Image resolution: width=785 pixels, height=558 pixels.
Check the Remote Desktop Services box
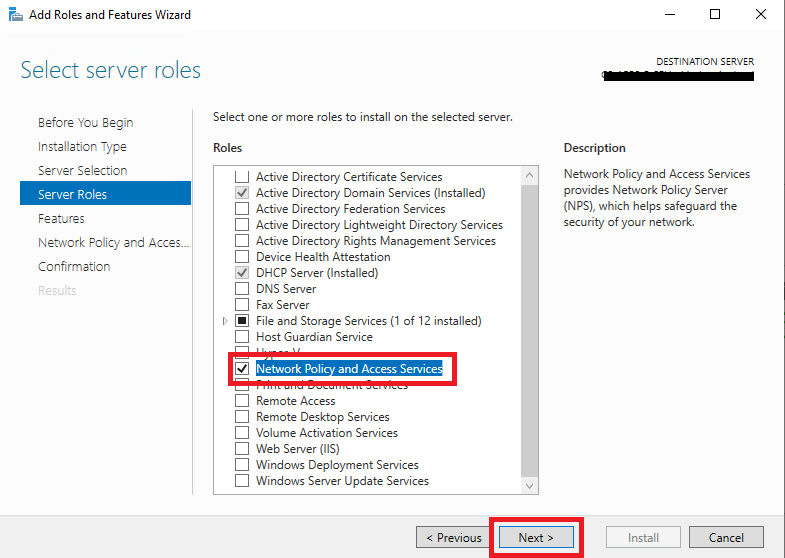(242, 417)
